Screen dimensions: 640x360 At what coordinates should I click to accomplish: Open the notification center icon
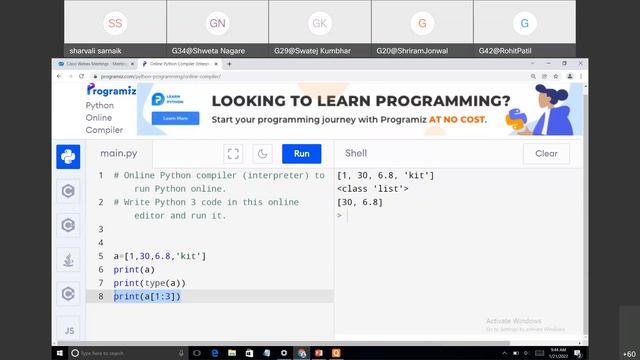coord(578,353)
